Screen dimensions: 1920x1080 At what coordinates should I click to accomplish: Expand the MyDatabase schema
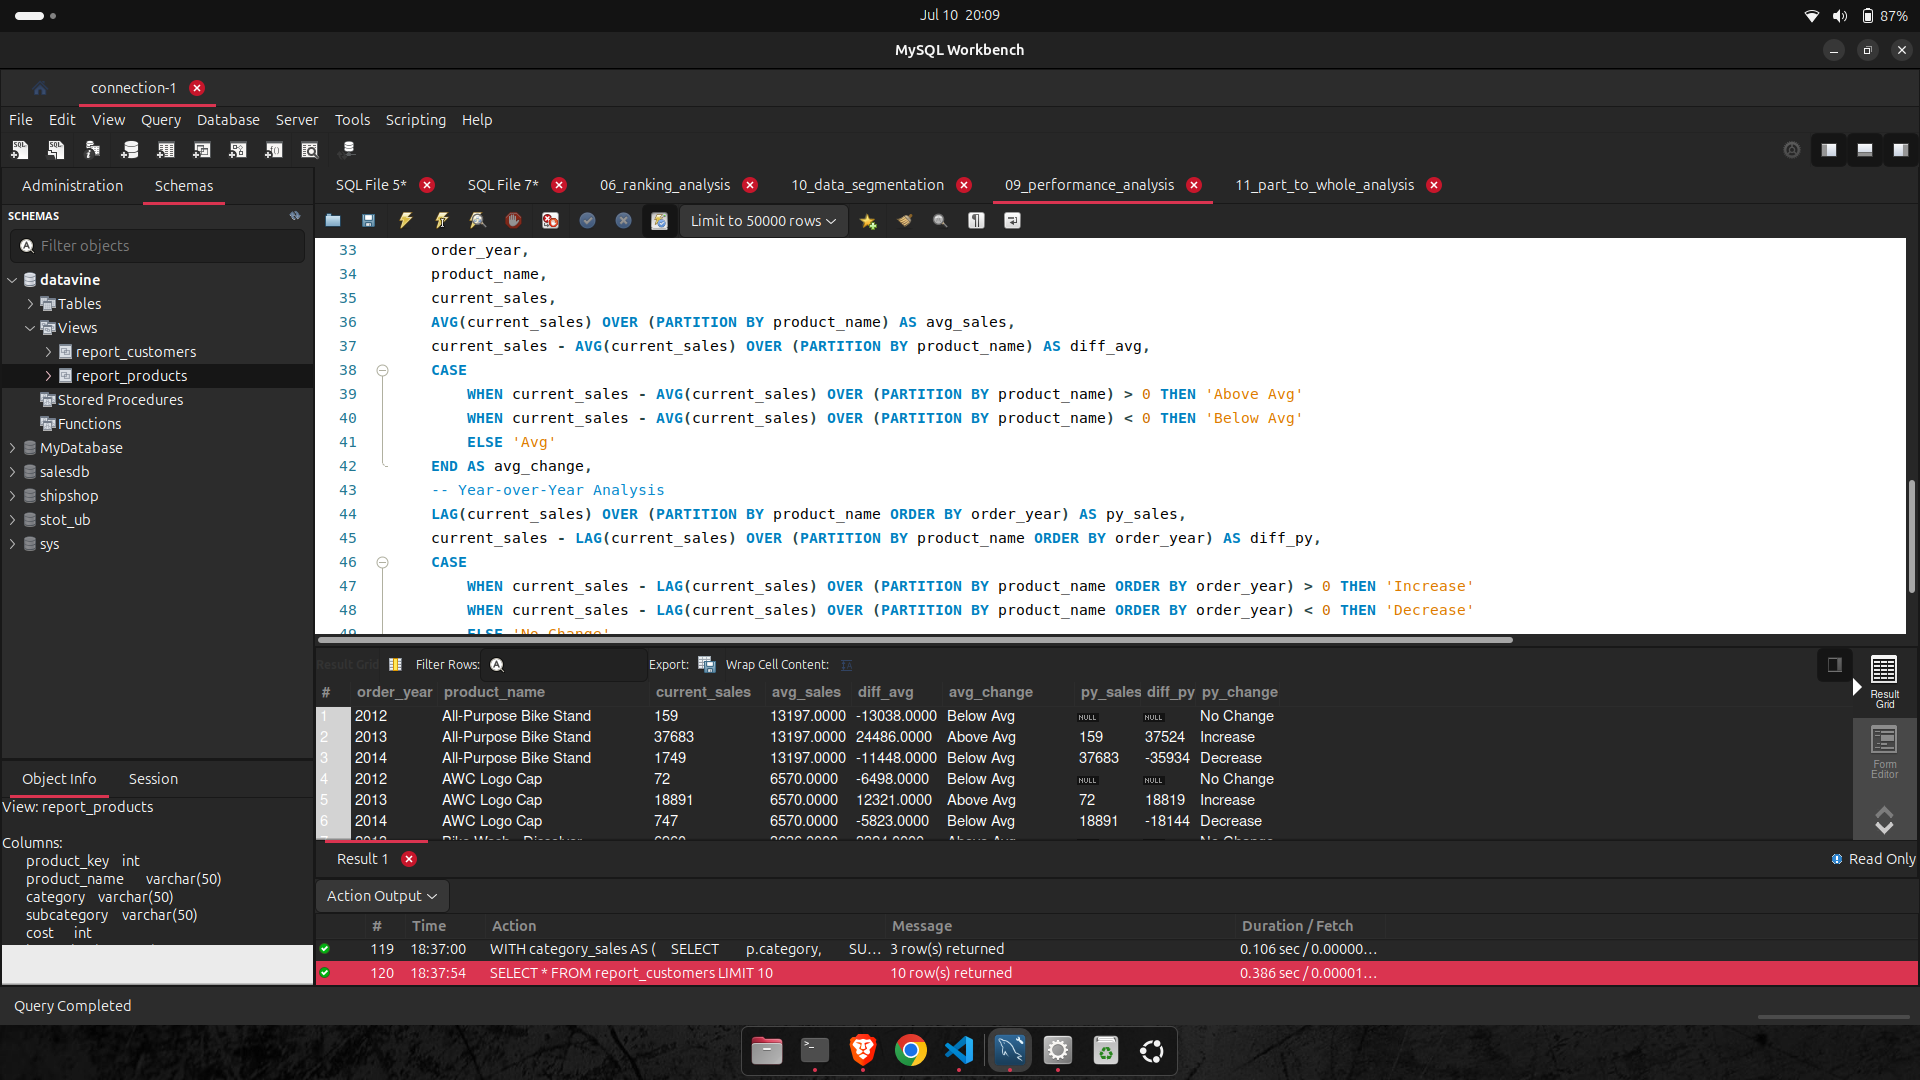[x=13, y=448]
